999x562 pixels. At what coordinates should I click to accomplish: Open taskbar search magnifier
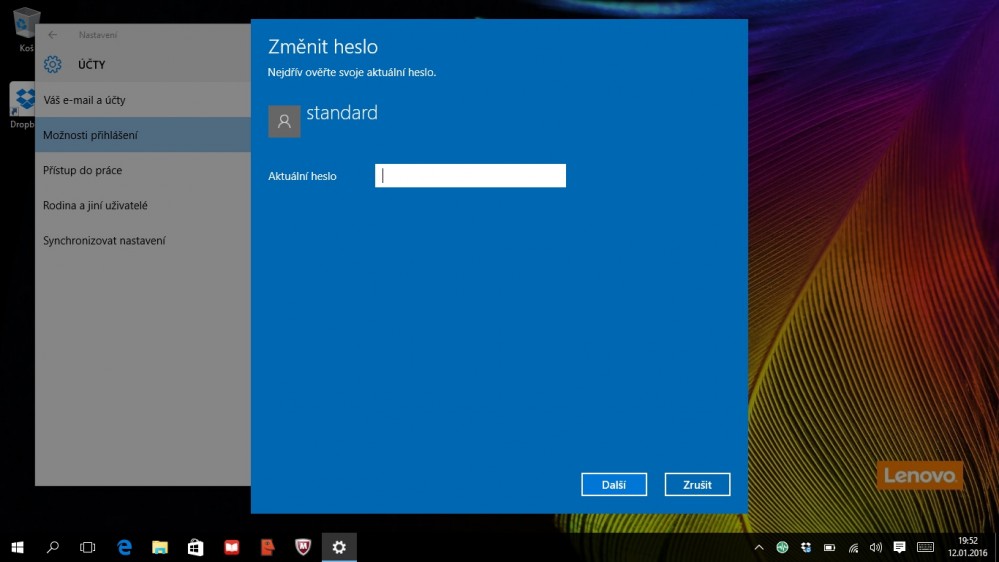click(53, 547)
